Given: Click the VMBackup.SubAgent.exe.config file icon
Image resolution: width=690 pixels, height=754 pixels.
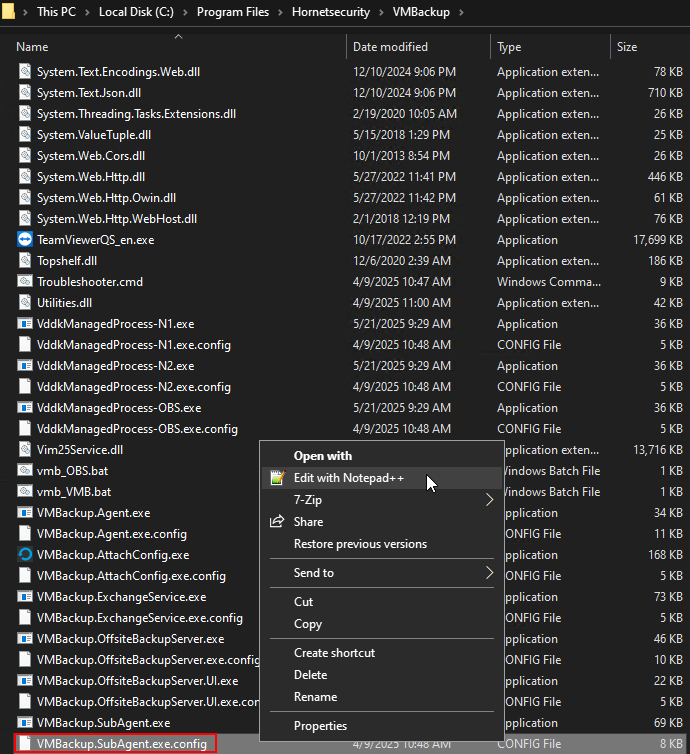Looking at the screenshot, I should tap(25, 743).
